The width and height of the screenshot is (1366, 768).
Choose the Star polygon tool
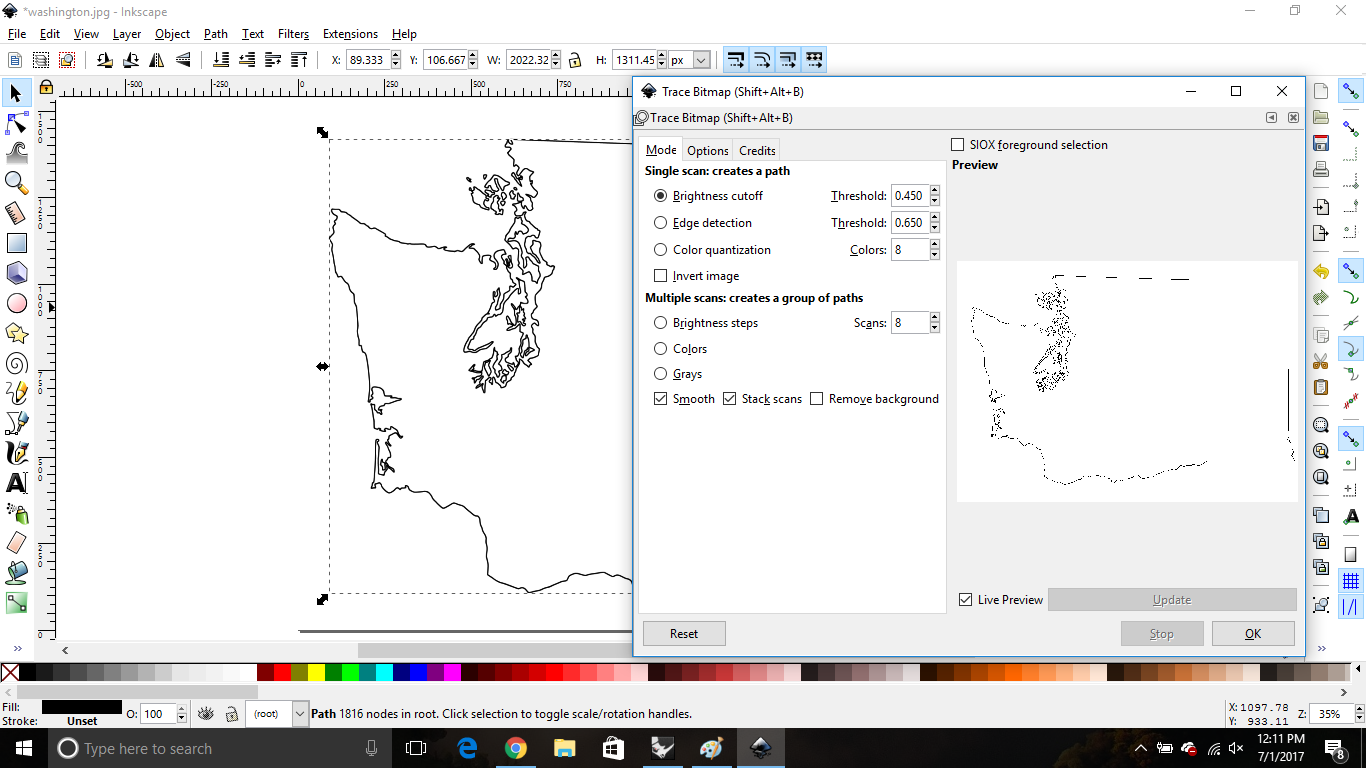[16, 332]
